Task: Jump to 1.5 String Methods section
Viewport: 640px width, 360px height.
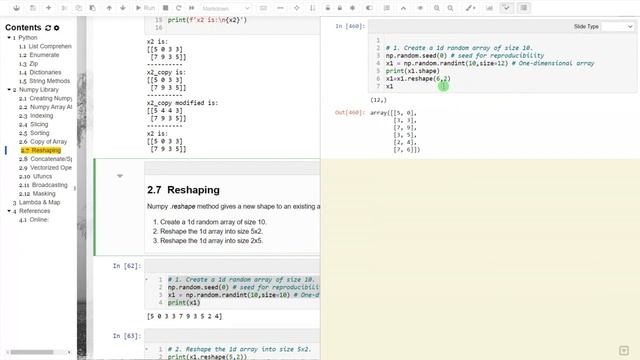Action: pyautogui.click(x=44, y=81)
